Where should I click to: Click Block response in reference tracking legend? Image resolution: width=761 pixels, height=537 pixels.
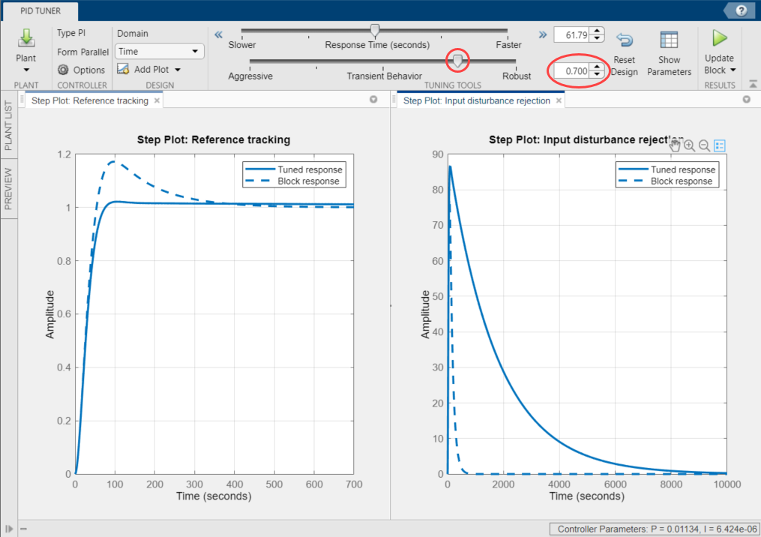pyautogui.click(x=308, y=181)
